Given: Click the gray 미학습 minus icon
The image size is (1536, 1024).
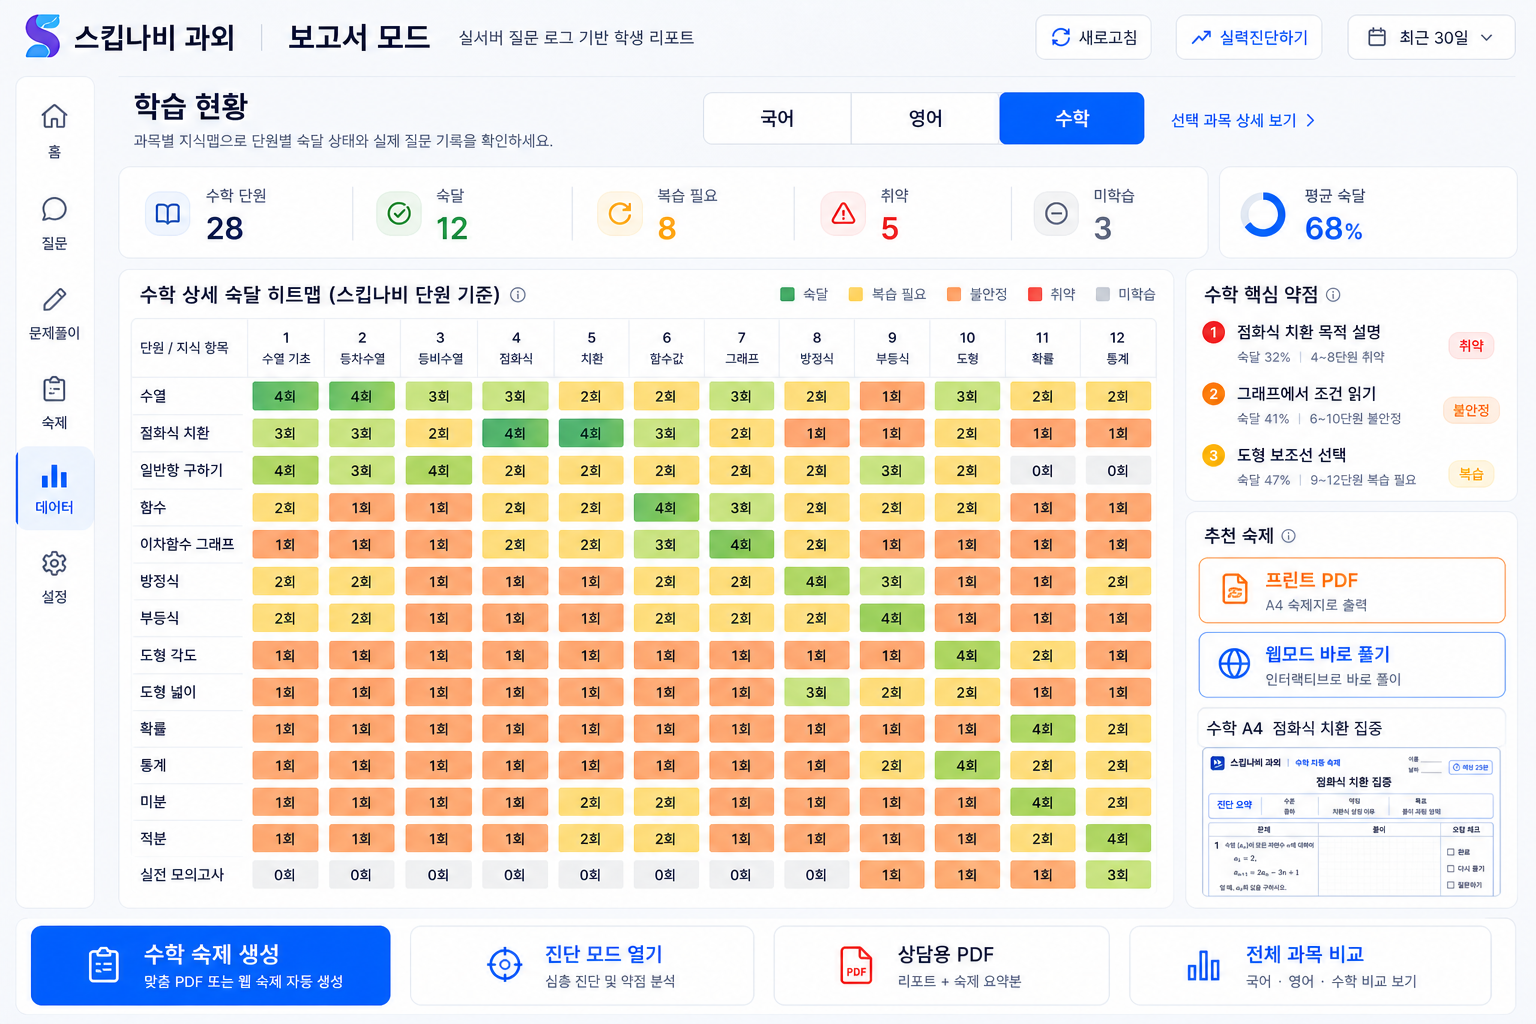Looking at the screenshot, I should click(1056, 214).
